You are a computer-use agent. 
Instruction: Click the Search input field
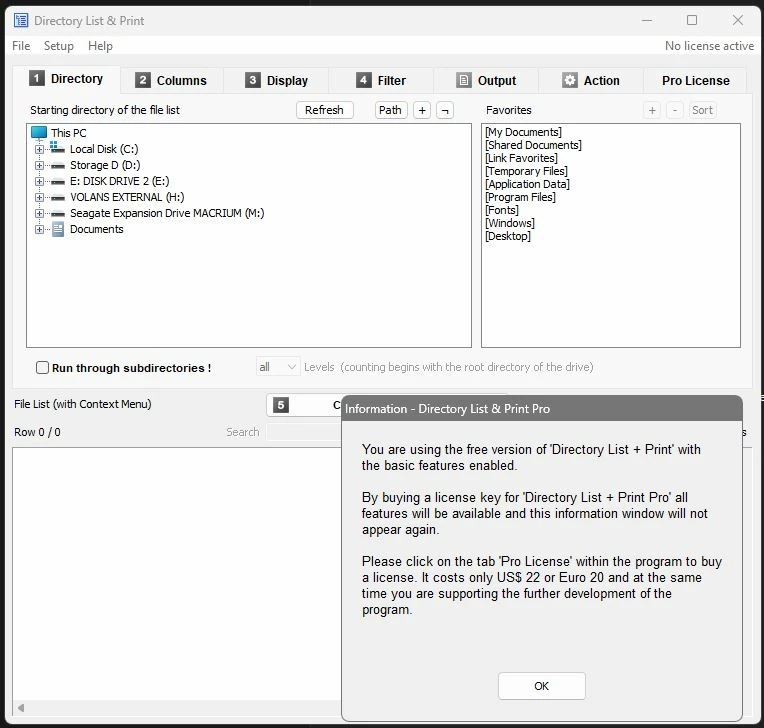pyautogui.click(x=304, y=432)
